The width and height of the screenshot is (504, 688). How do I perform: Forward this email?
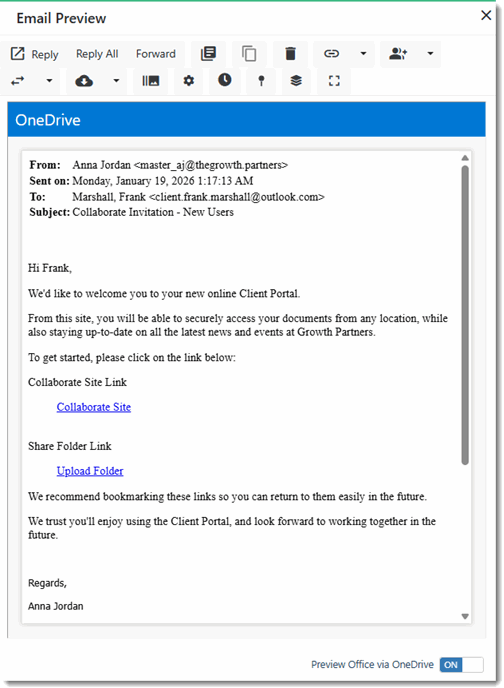tap(156, 54)
